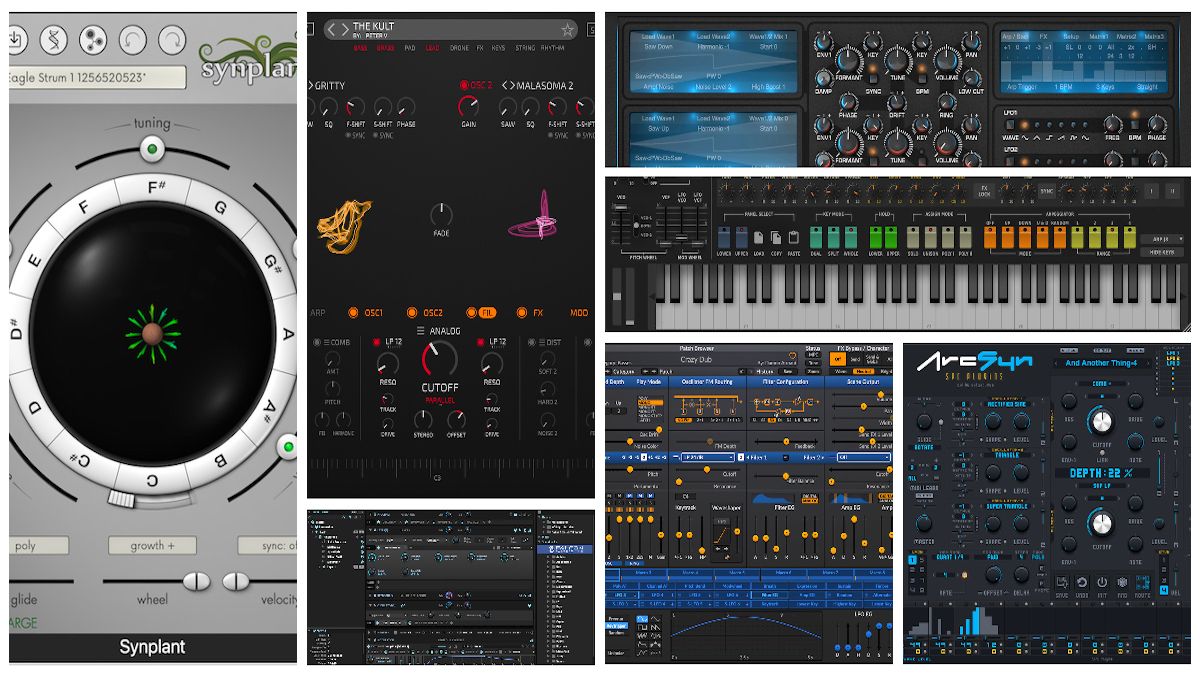Click the DNA gene editing icon in Synplant
The height and width of the screenshot is (675, 1200).
53,40
